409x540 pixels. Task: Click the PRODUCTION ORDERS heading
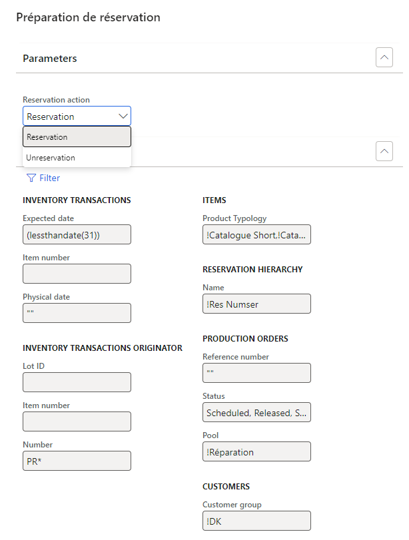[245, 339]
